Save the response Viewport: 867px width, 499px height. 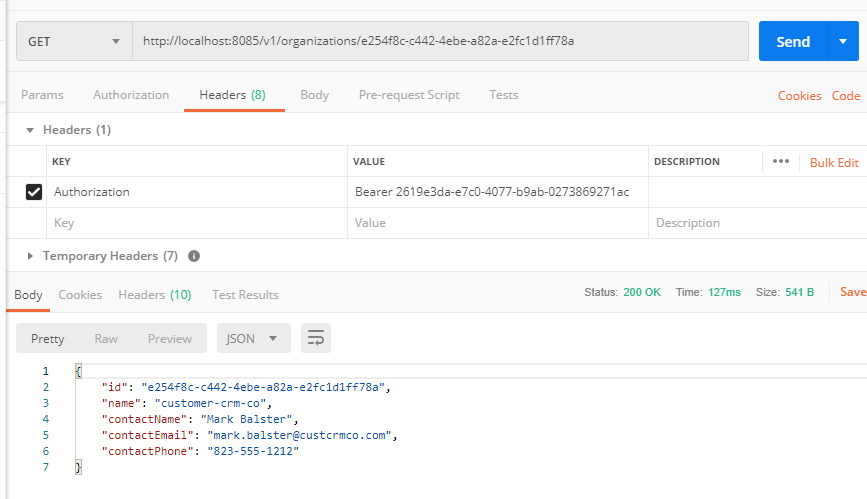click(x=853, y=292)
